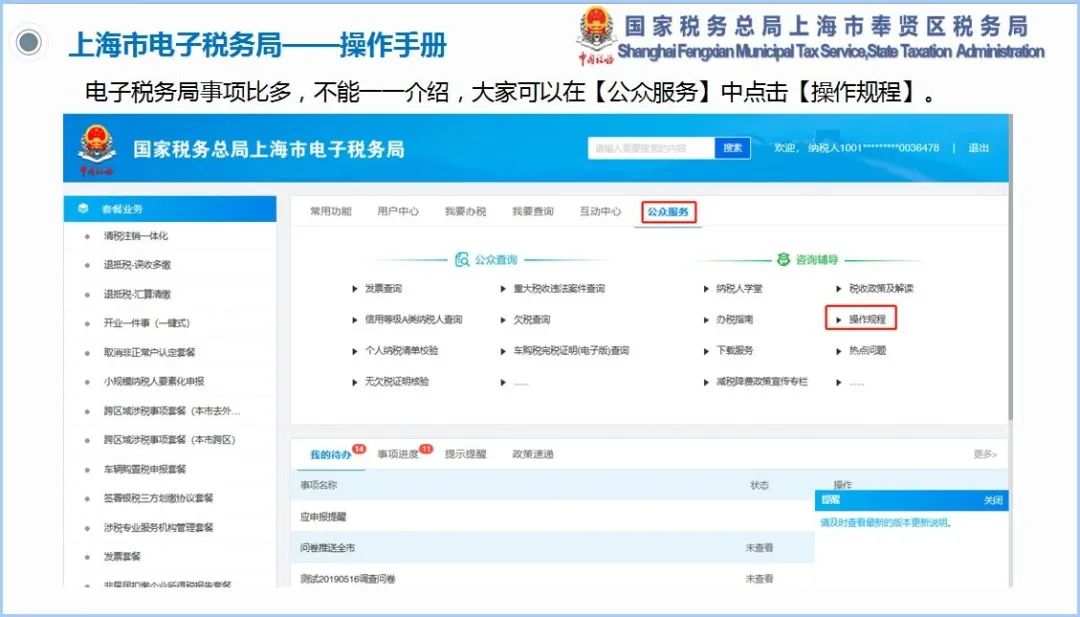Click the 办税指南 link
Viewport: 1080px width, 617px height.
point(734,320)
